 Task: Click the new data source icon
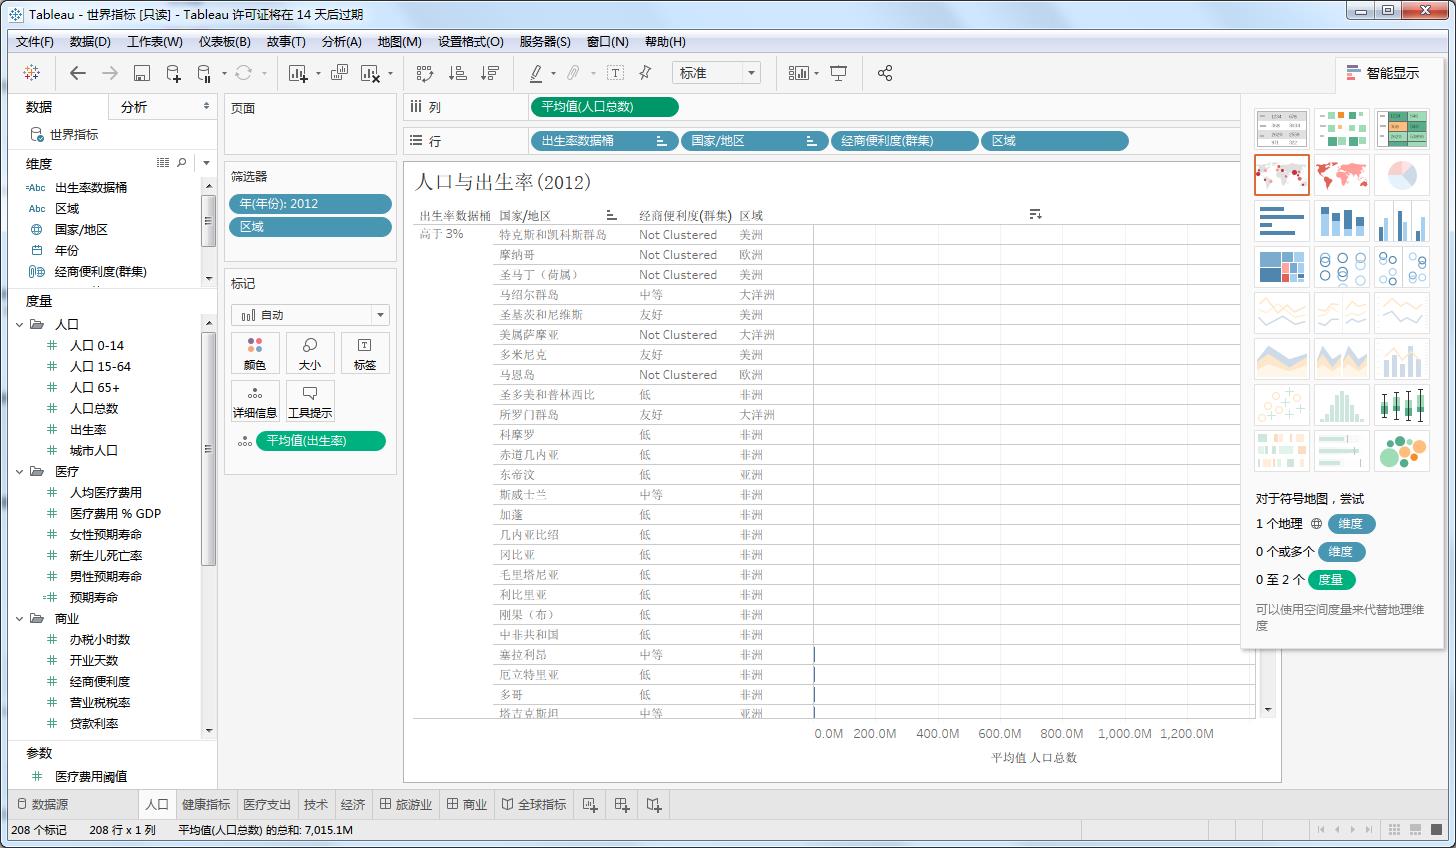click(x=173, y=73)
